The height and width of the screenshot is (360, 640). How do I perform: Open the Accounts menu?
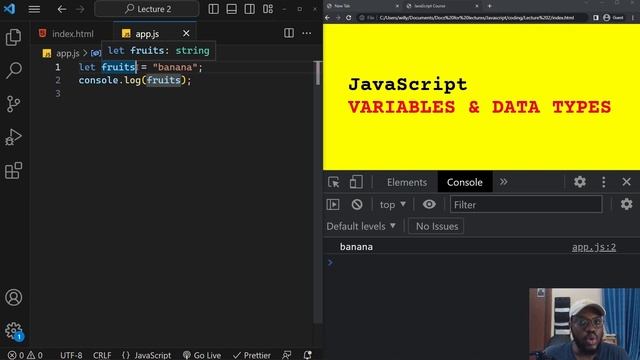[x=13, y=297]
